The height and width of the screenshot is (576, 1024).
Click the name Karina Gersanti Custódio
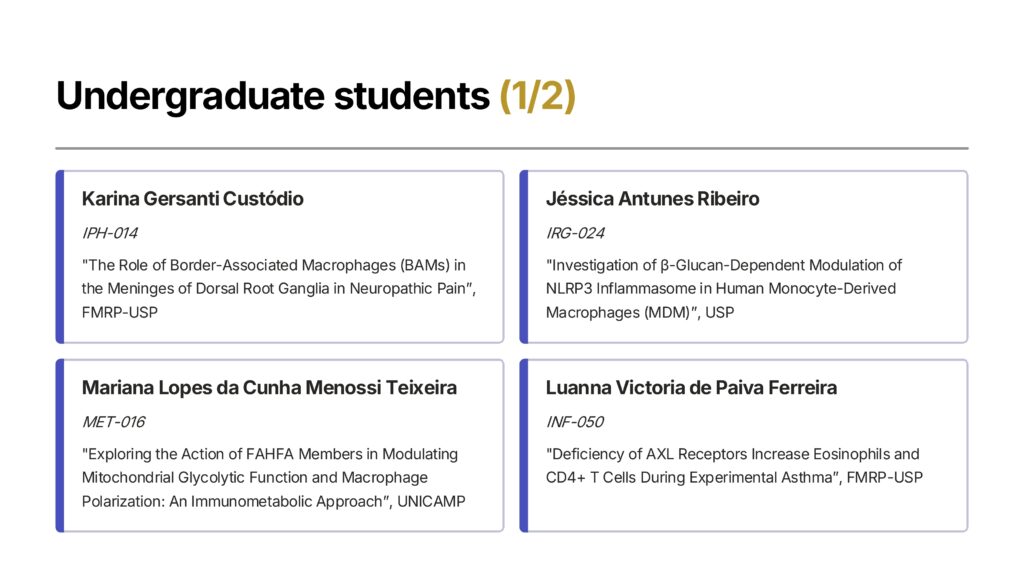click(193, 199)
